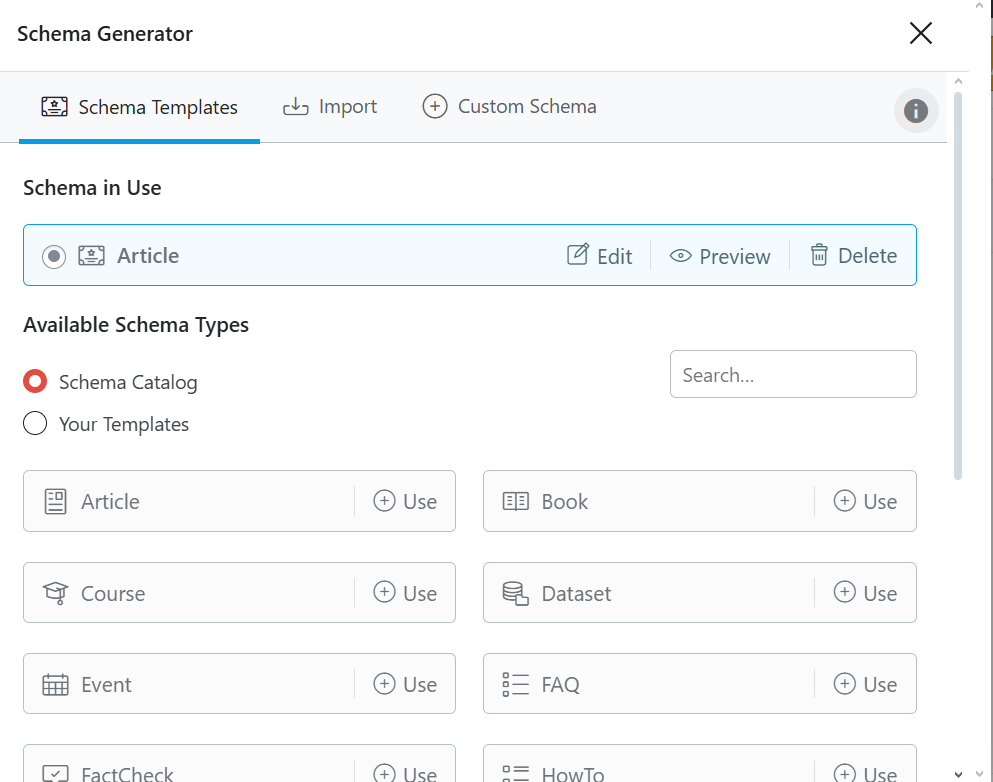
Task: Select the Schema Catalog radio button
Action: (x=35, y=382)
